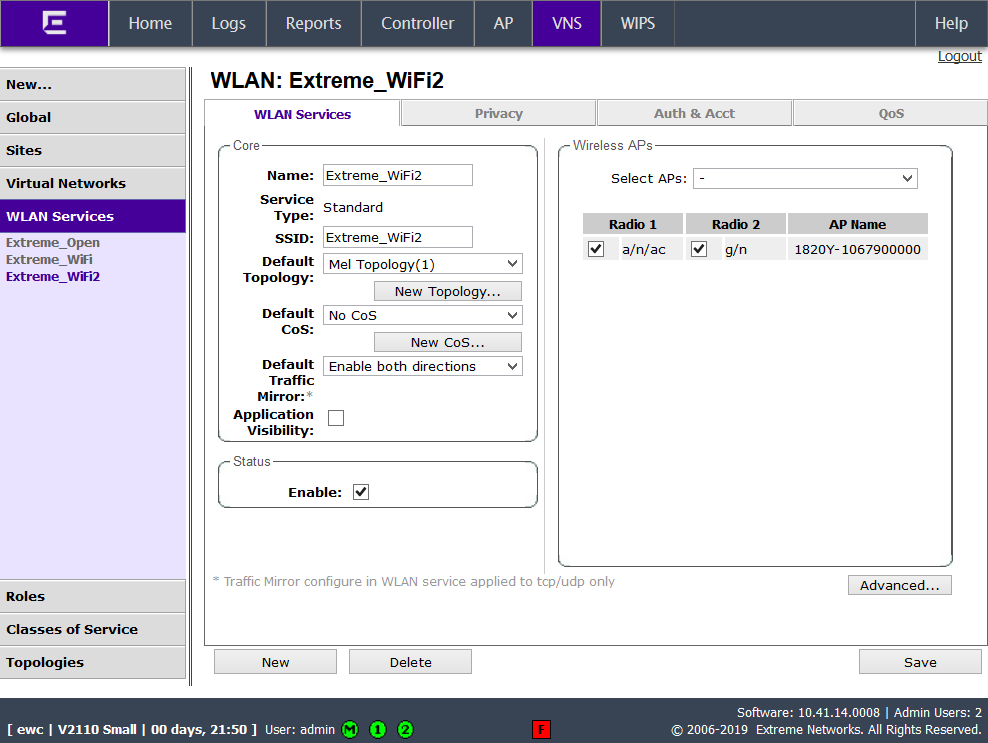
Task: Select Extreme_Open in the sidebar list
Action: pyautogui.click(x=53, y=243)
